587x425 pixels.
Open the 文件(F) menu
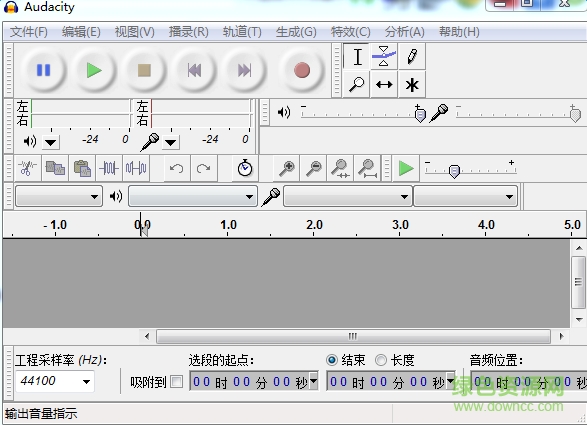[x=28, y=32]
